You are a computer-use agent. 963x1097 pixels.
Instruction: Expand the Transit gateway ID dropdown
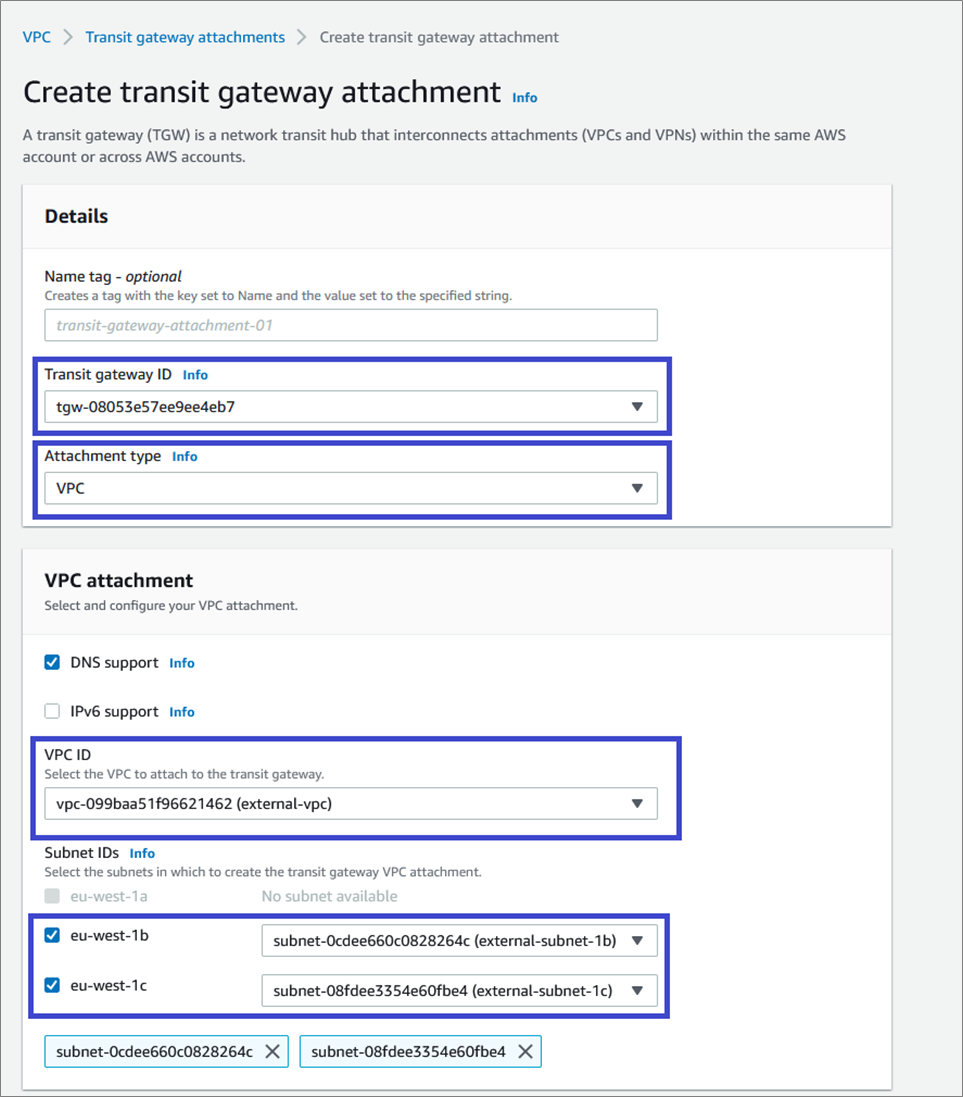351,407
